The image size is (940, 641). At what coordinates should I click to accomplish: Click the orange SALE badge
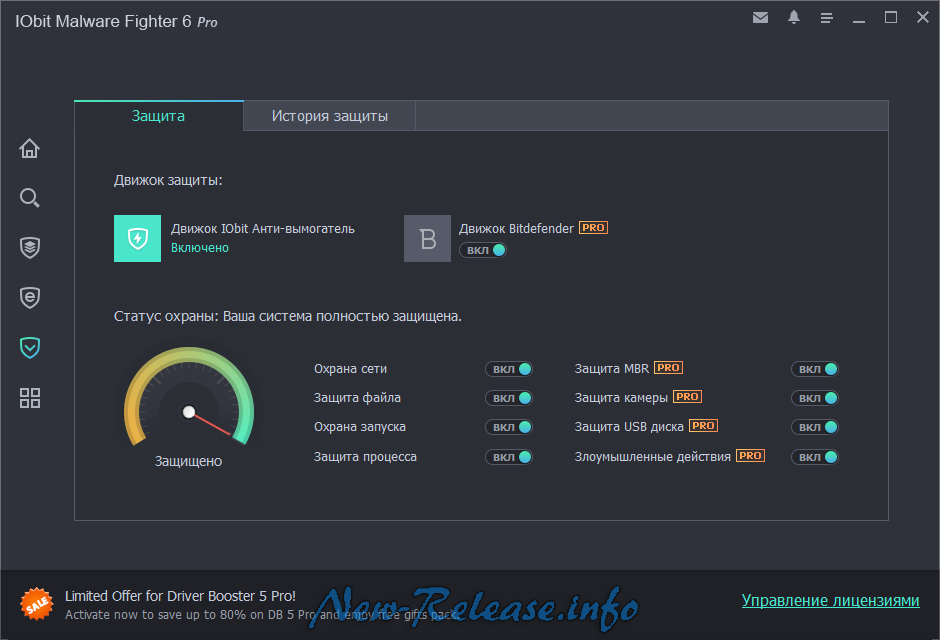tap(37, 604)
